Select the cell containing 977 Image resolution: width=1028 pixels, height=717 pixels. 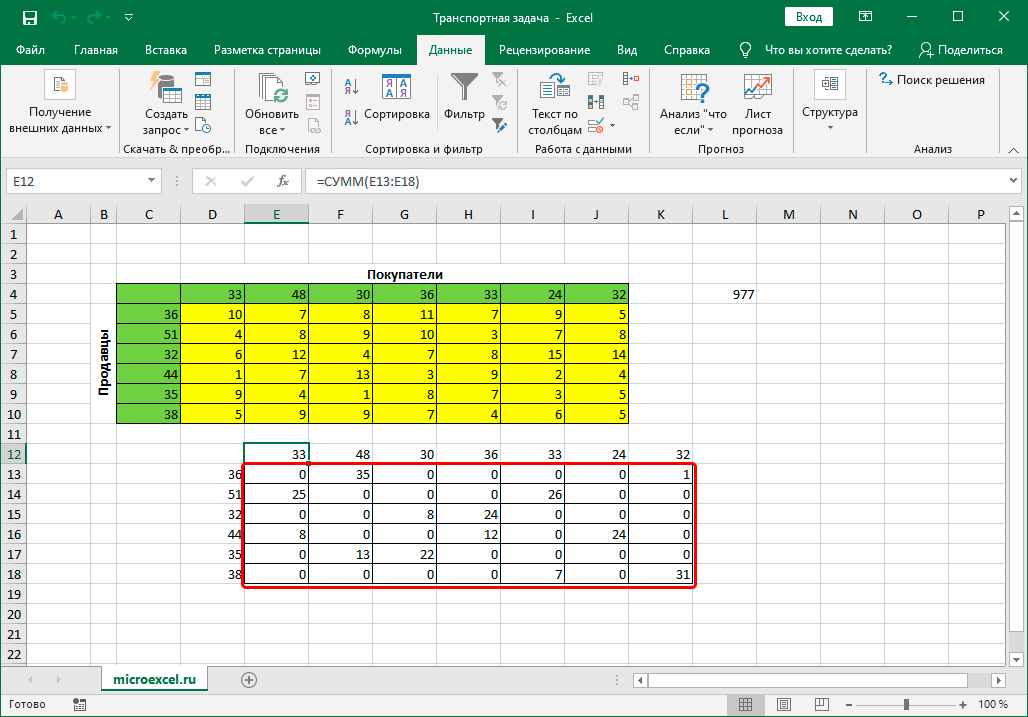[x=724, y=294]
